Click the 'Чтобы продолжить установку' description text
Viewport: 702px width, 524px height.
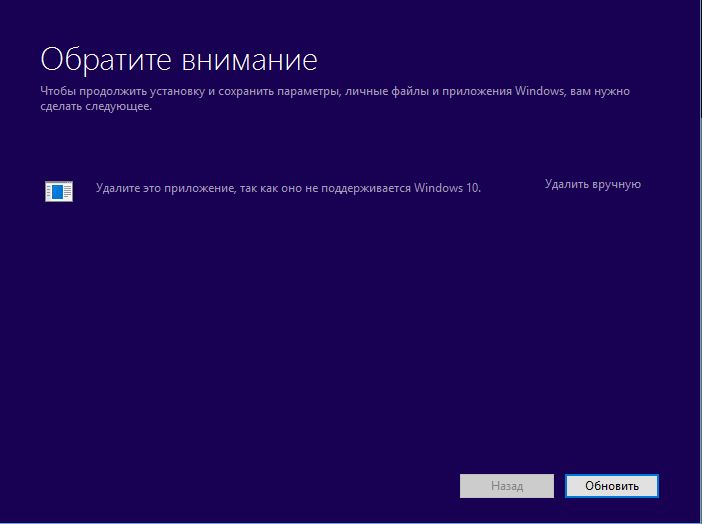[335, 99]
